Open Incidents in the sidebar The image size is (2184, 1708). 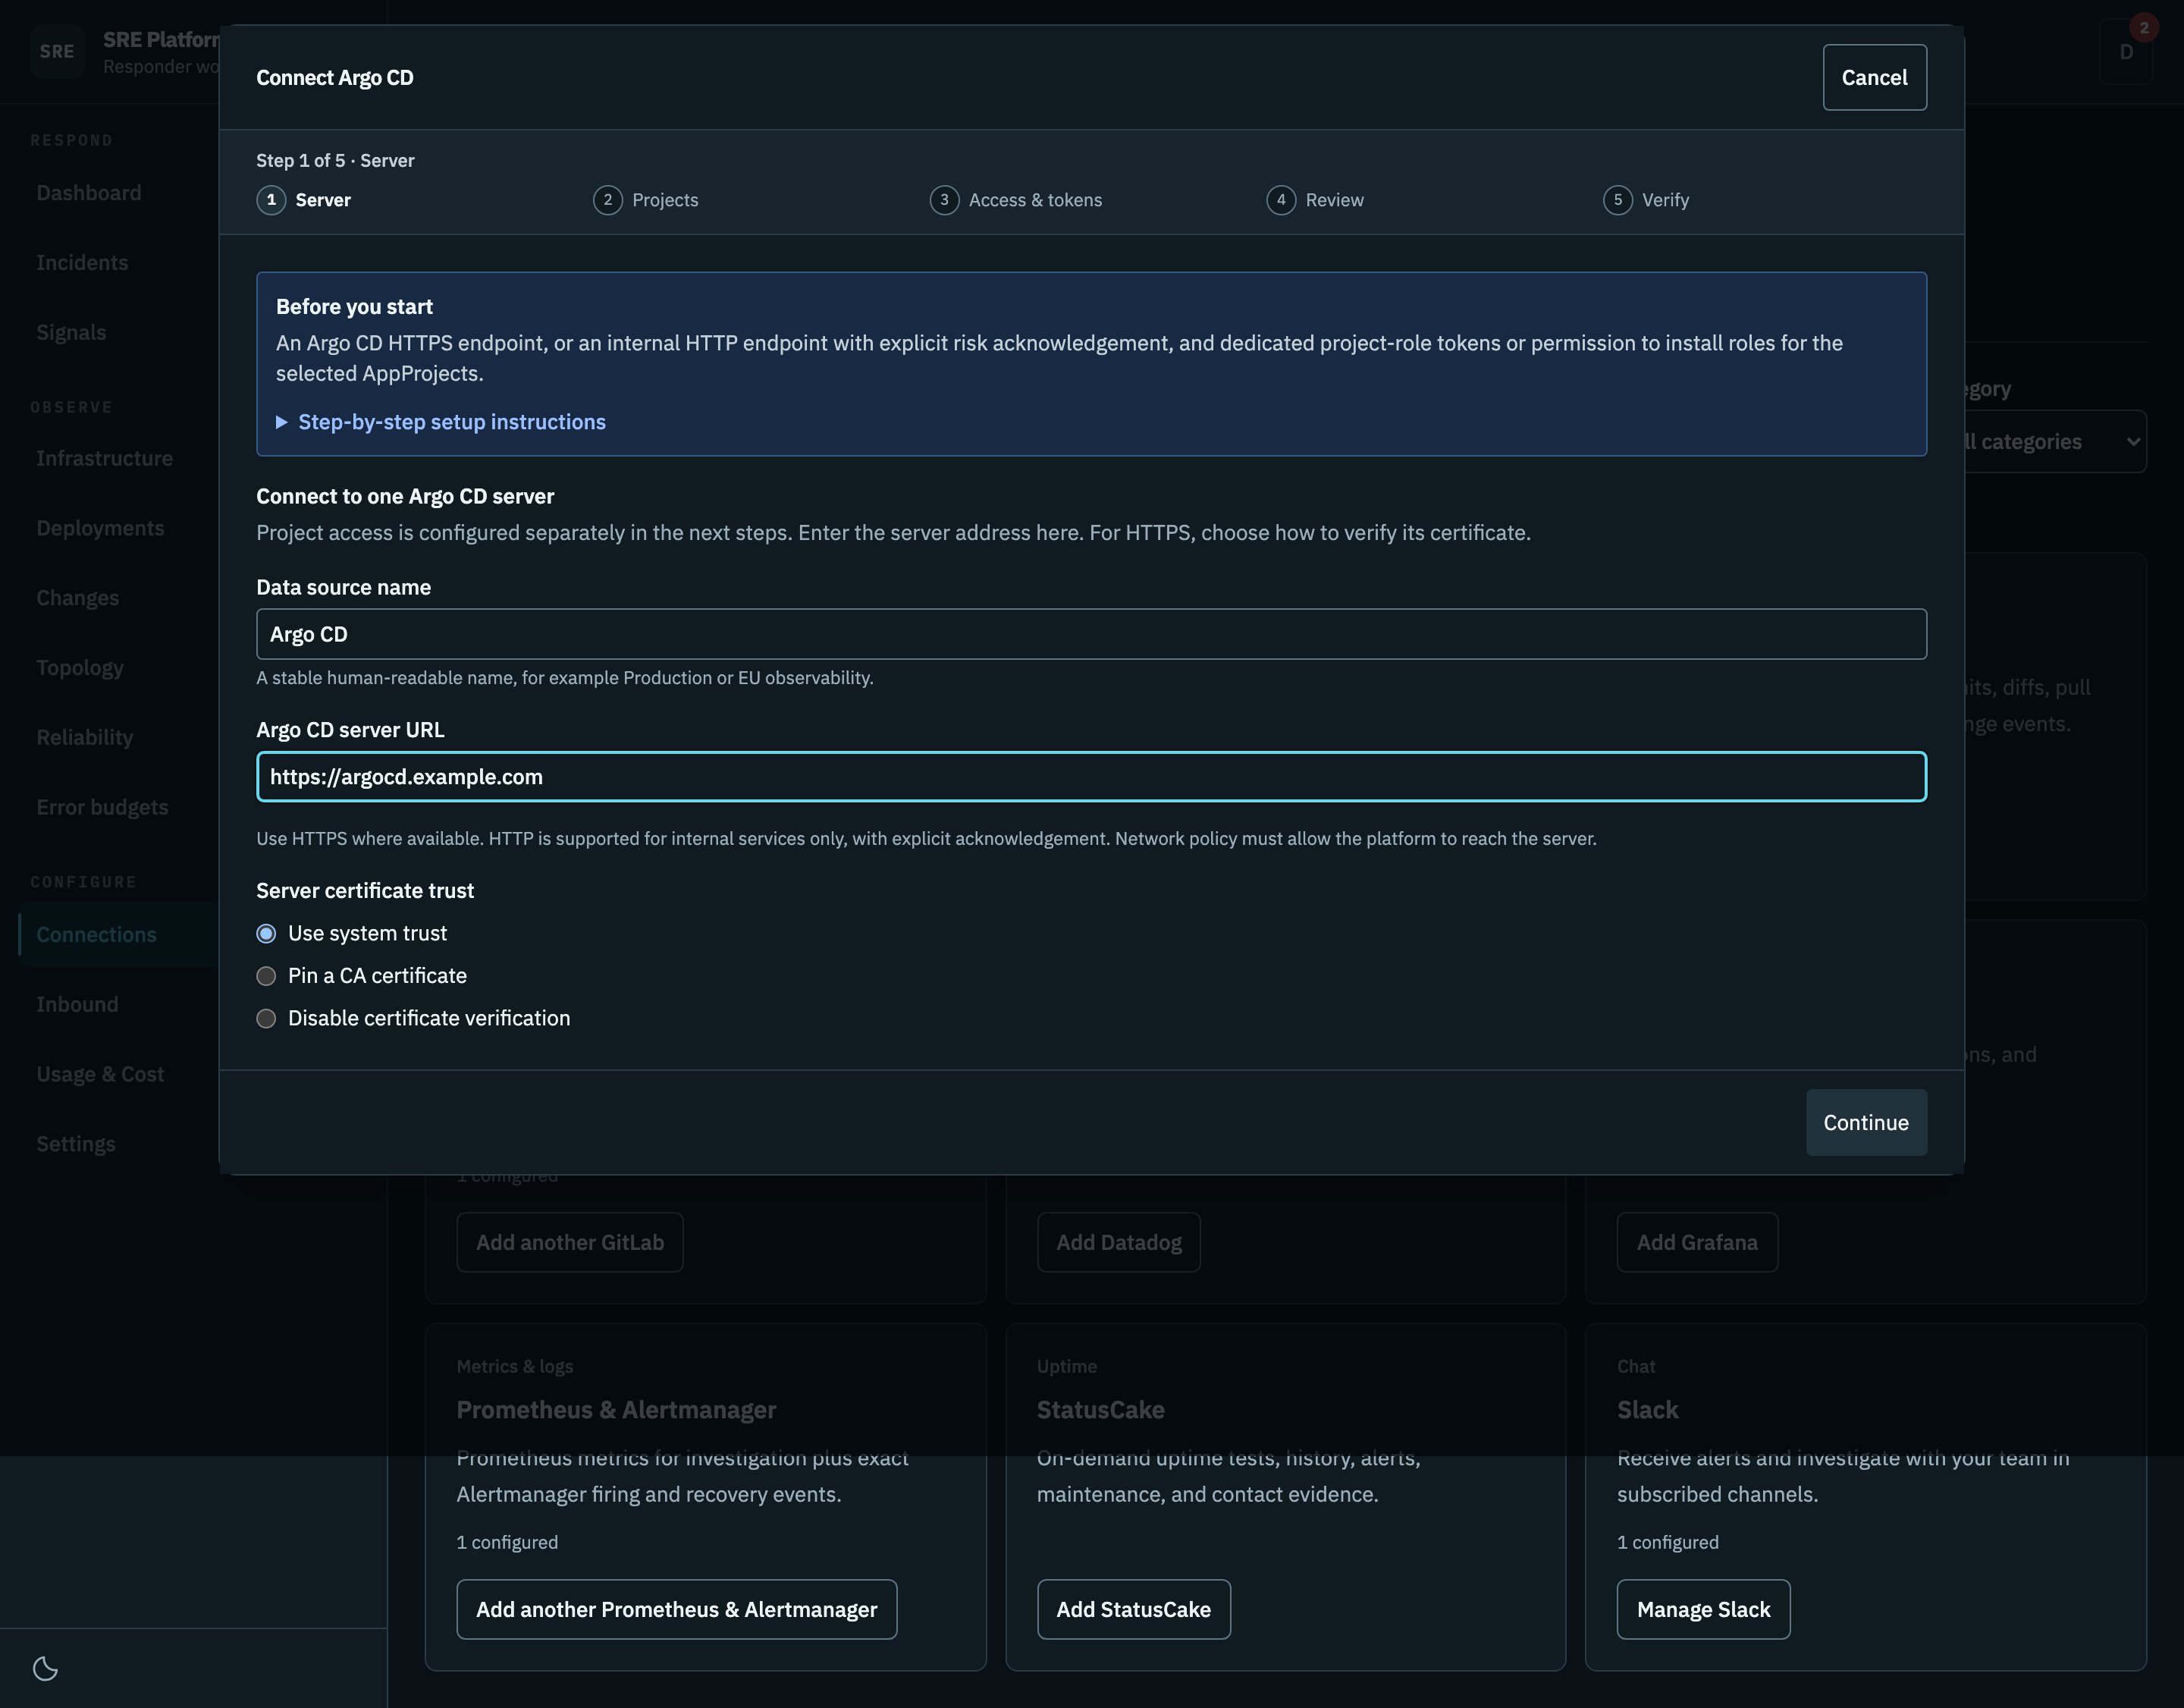(82, 263)
